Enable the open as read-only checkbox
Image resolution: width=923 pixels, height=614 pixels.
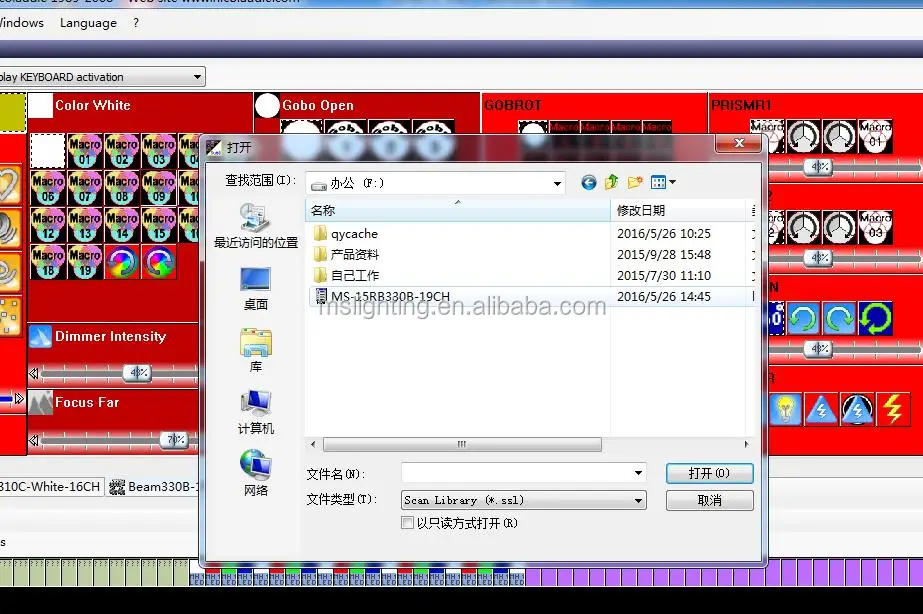click(407, 523)
